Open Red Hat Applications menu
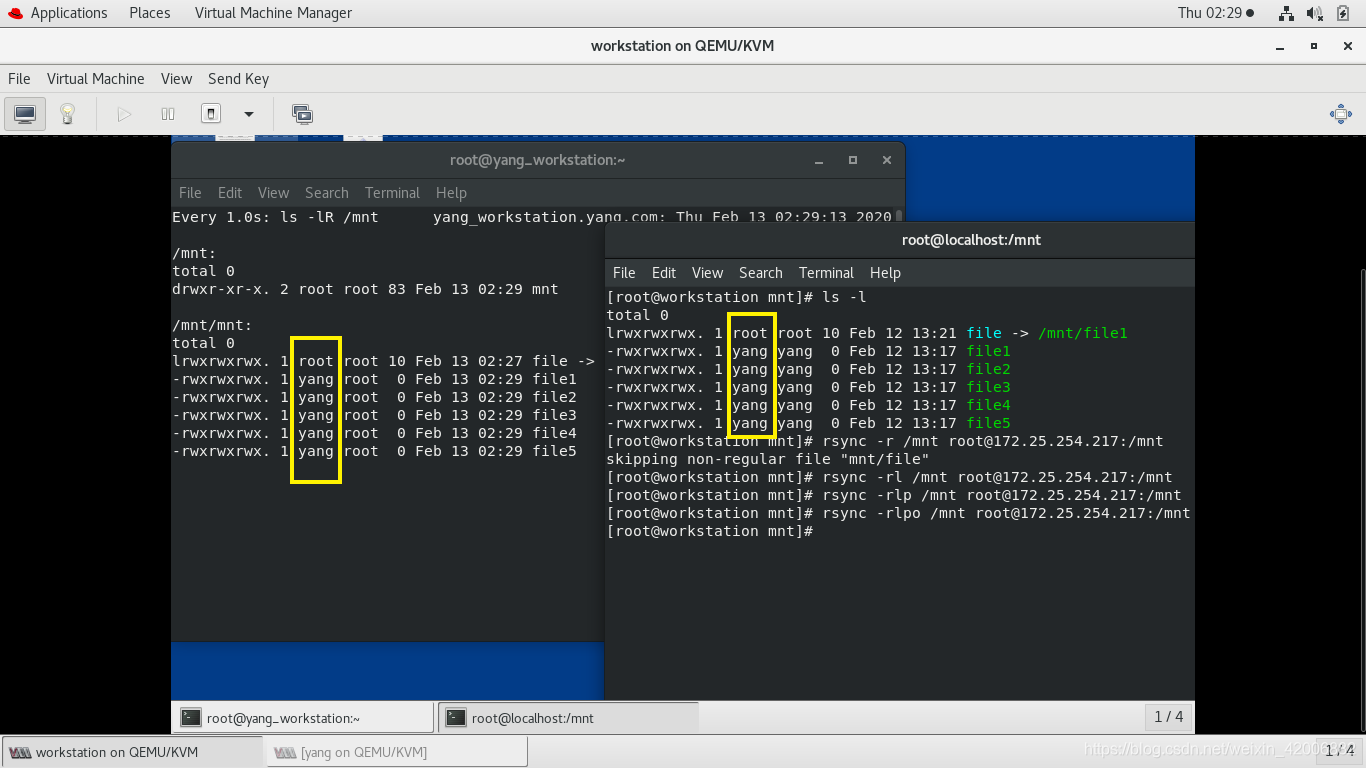 point(57,13)
